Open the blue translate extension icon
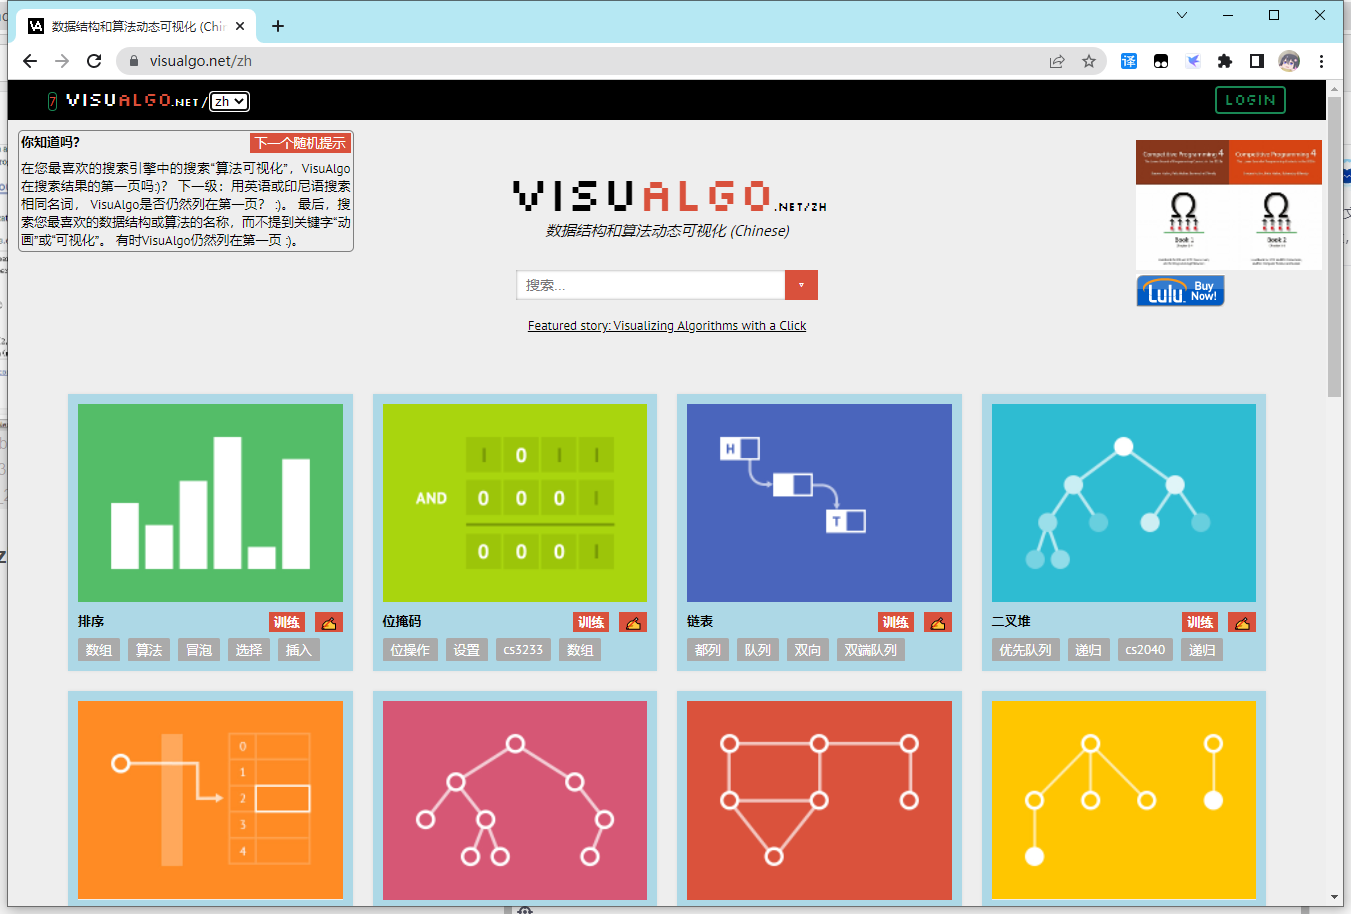 coord(1129,61)
